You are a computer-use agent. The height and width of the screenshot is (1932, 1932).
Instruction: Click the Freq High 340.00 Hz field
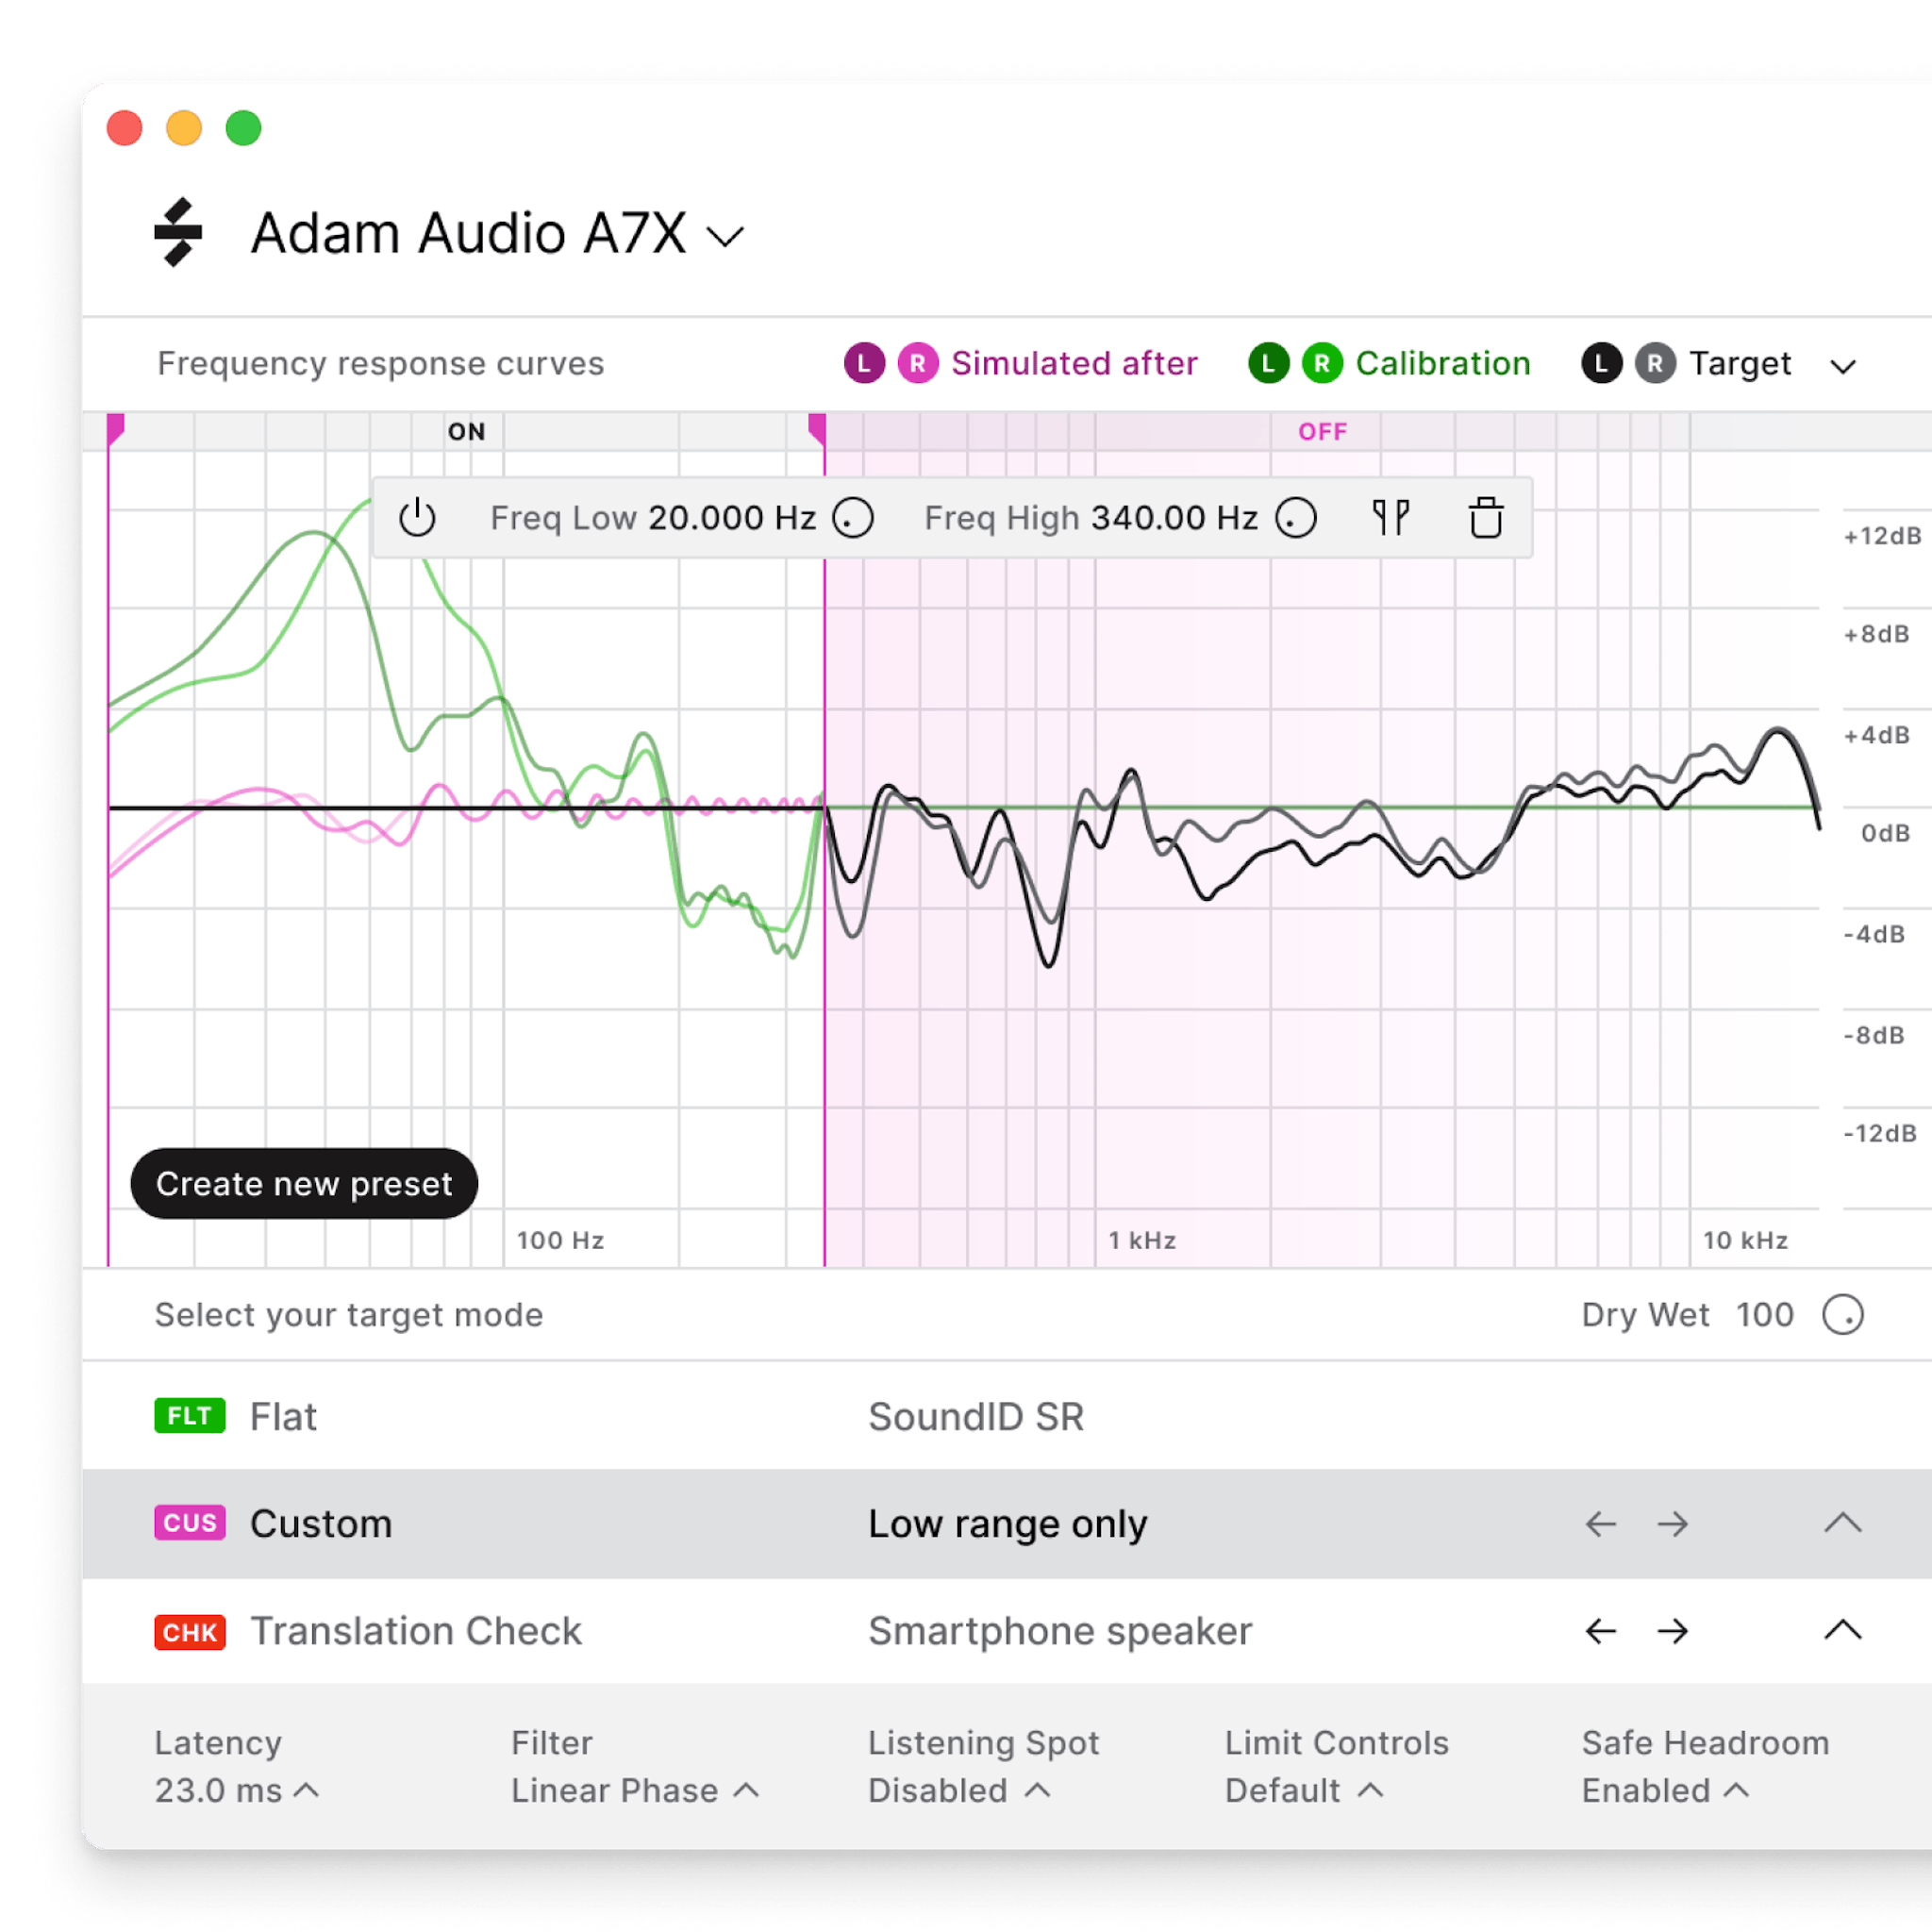[1174, 518]
